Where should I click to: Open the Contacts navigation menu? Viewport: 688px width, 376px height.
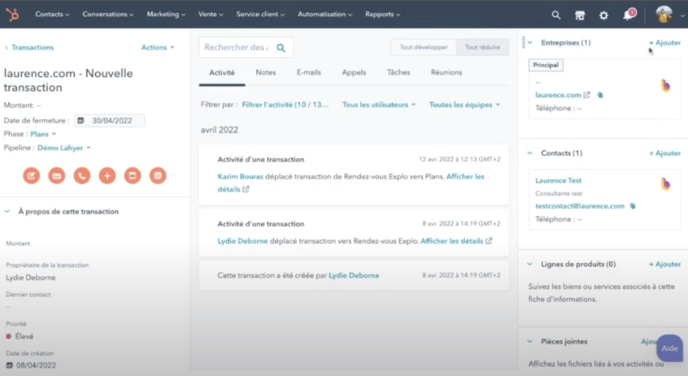coord(52,14)
